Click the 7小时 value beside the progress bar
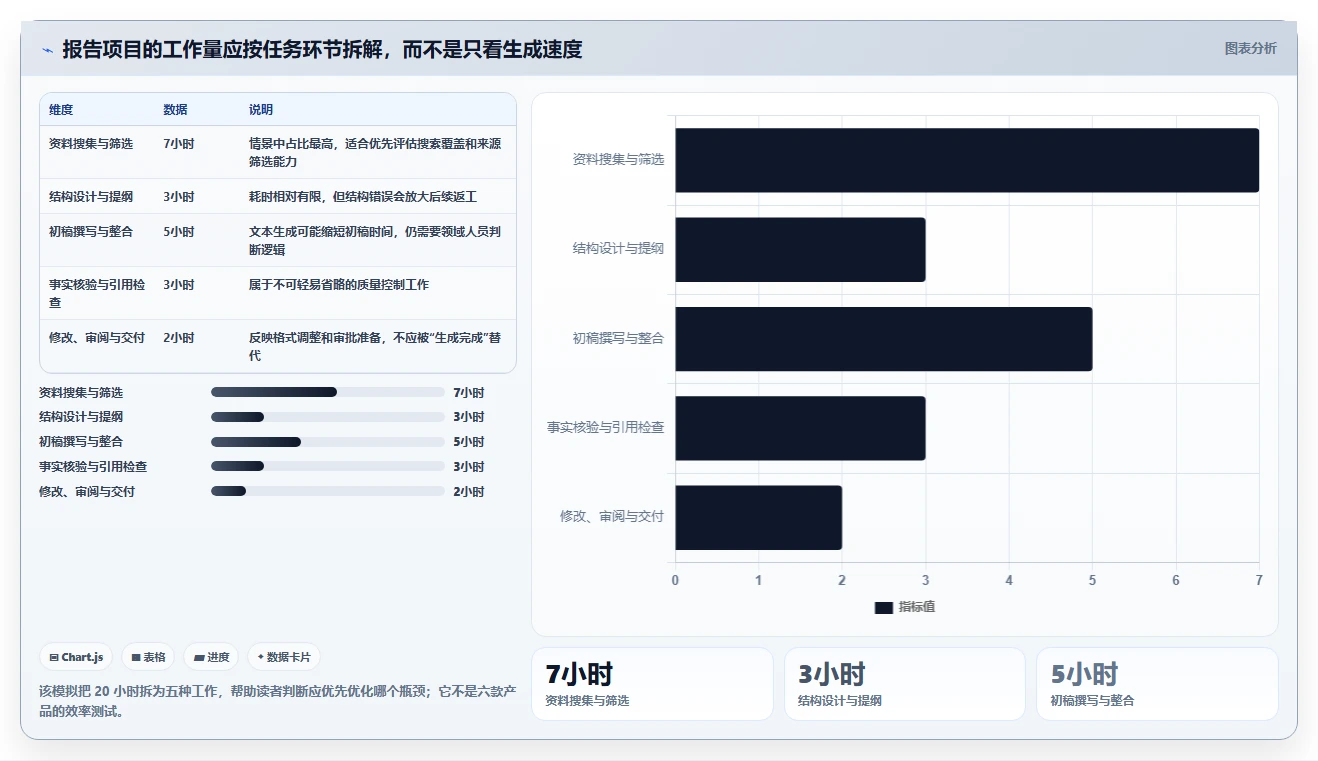Image resolution: width=1318 pixels, height=761 pixels. (468, 392)
